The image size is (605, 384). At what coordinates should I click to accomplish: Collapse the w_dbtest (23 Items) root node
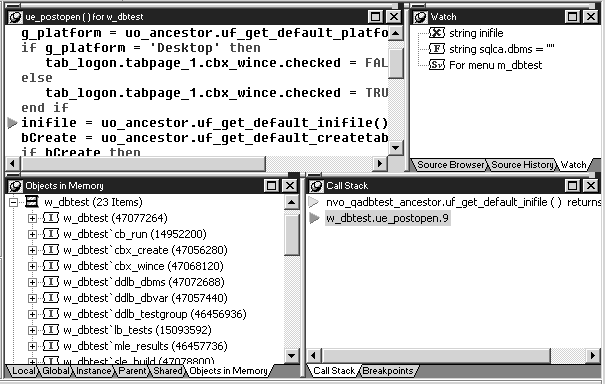point(14,202)
